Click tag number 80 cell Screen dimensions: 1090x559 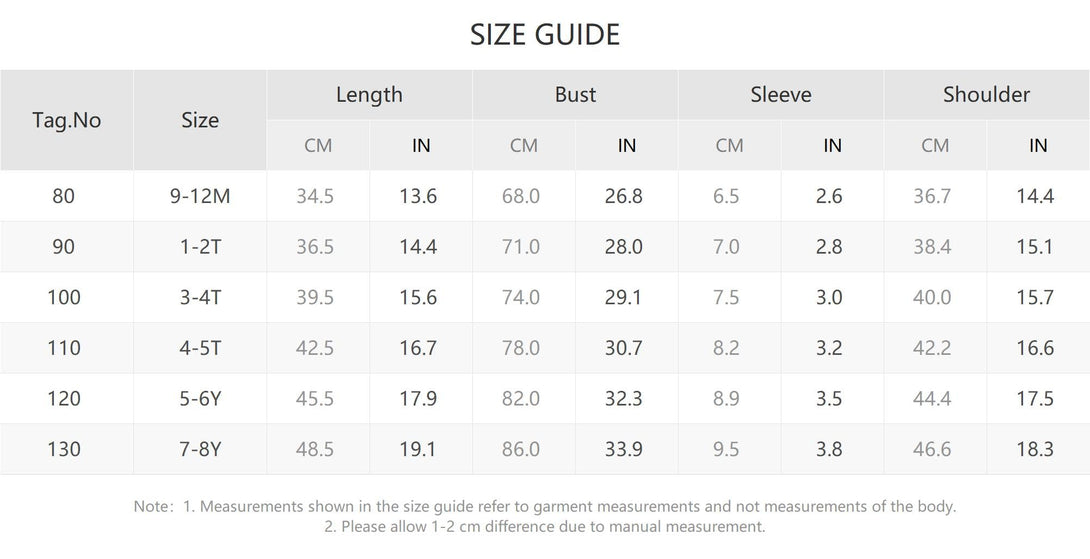coord(63,196)
